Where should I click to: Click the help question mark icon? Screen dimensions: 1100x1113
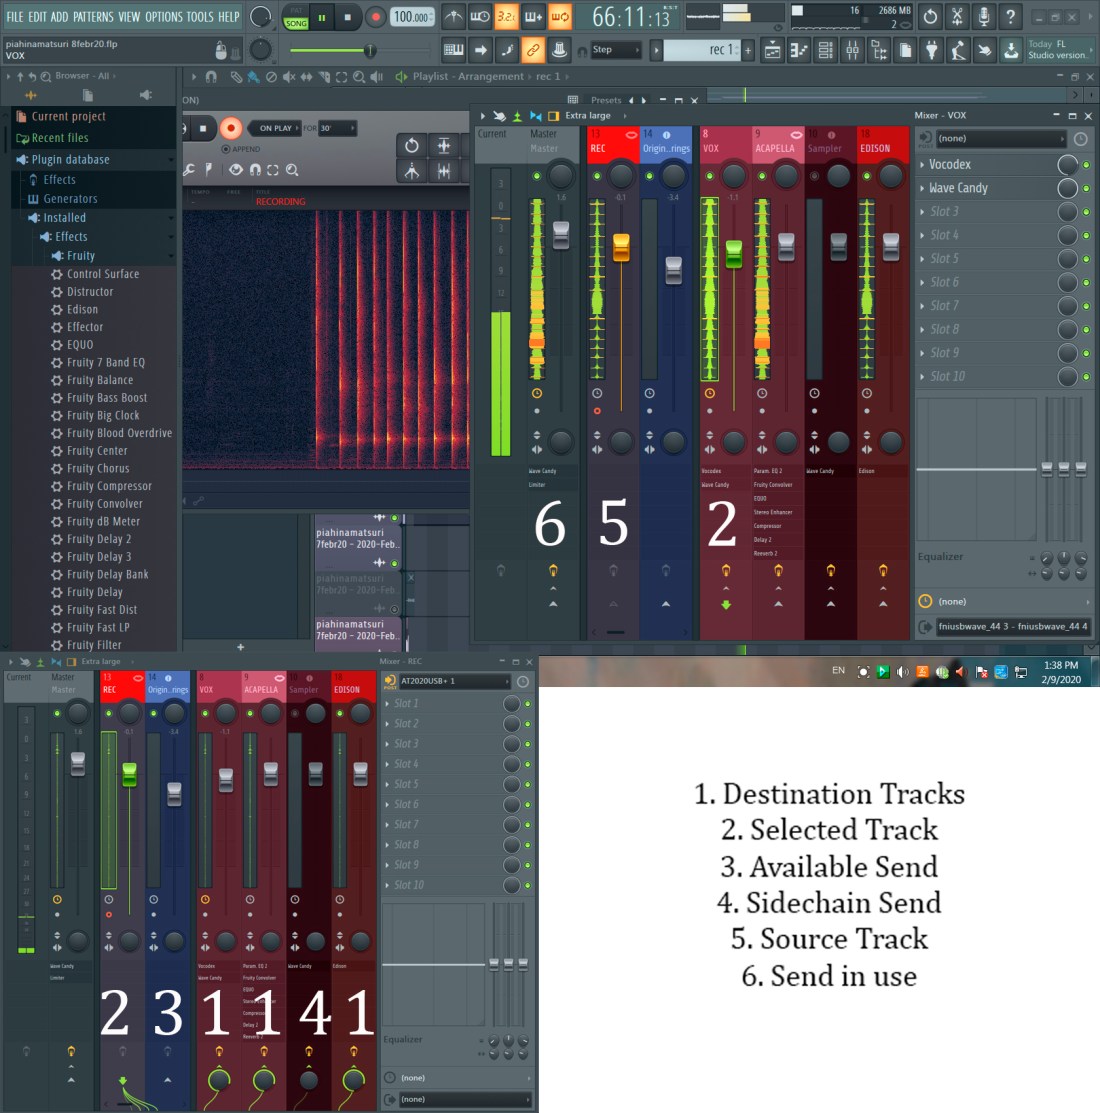(1010, 16)
